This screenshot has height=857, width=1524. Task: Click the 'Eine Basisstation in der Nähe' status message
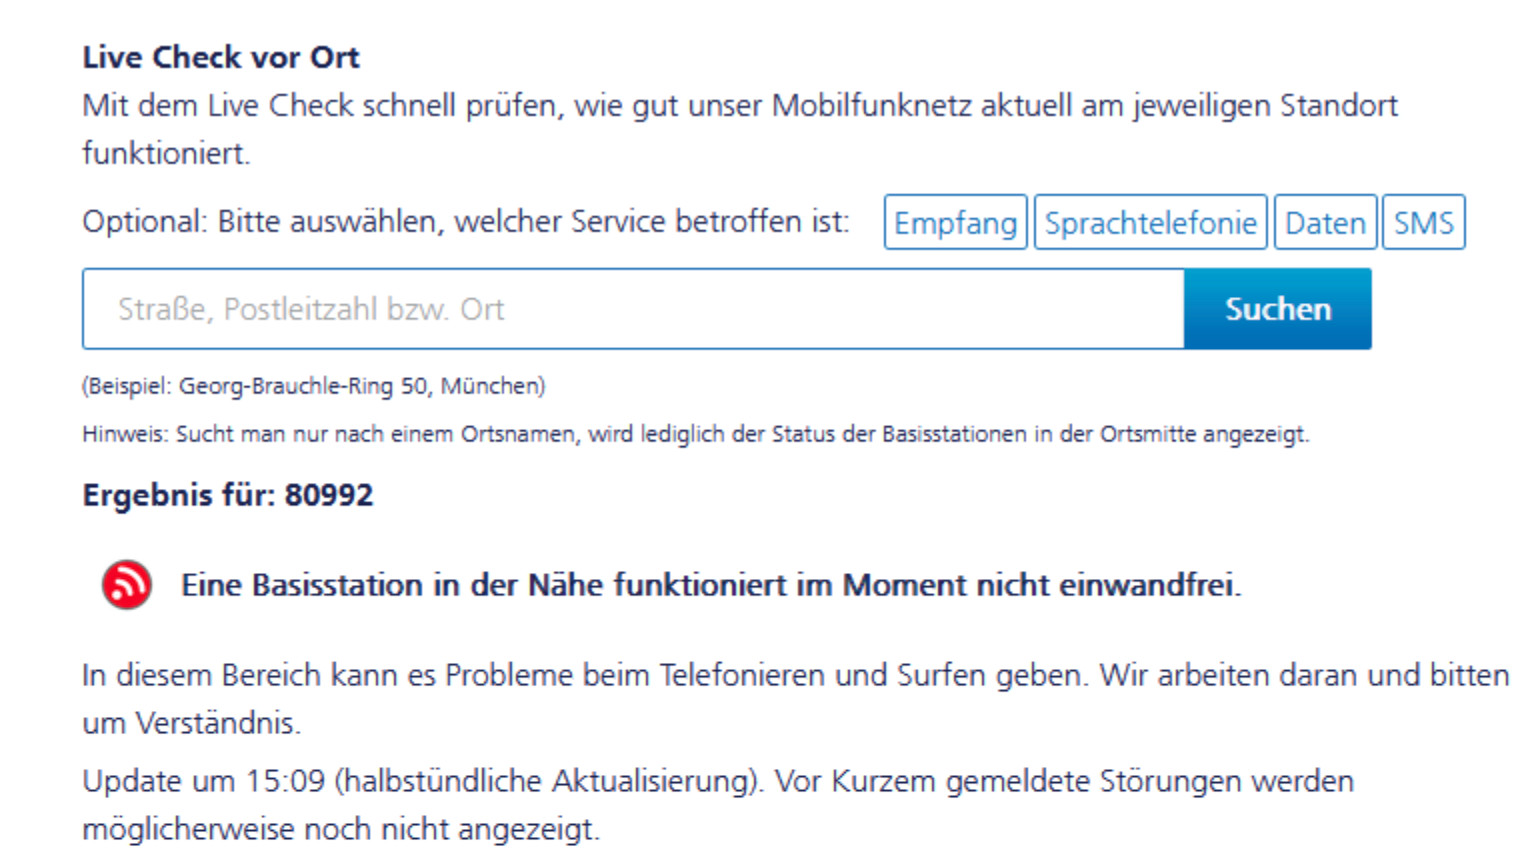711,585
